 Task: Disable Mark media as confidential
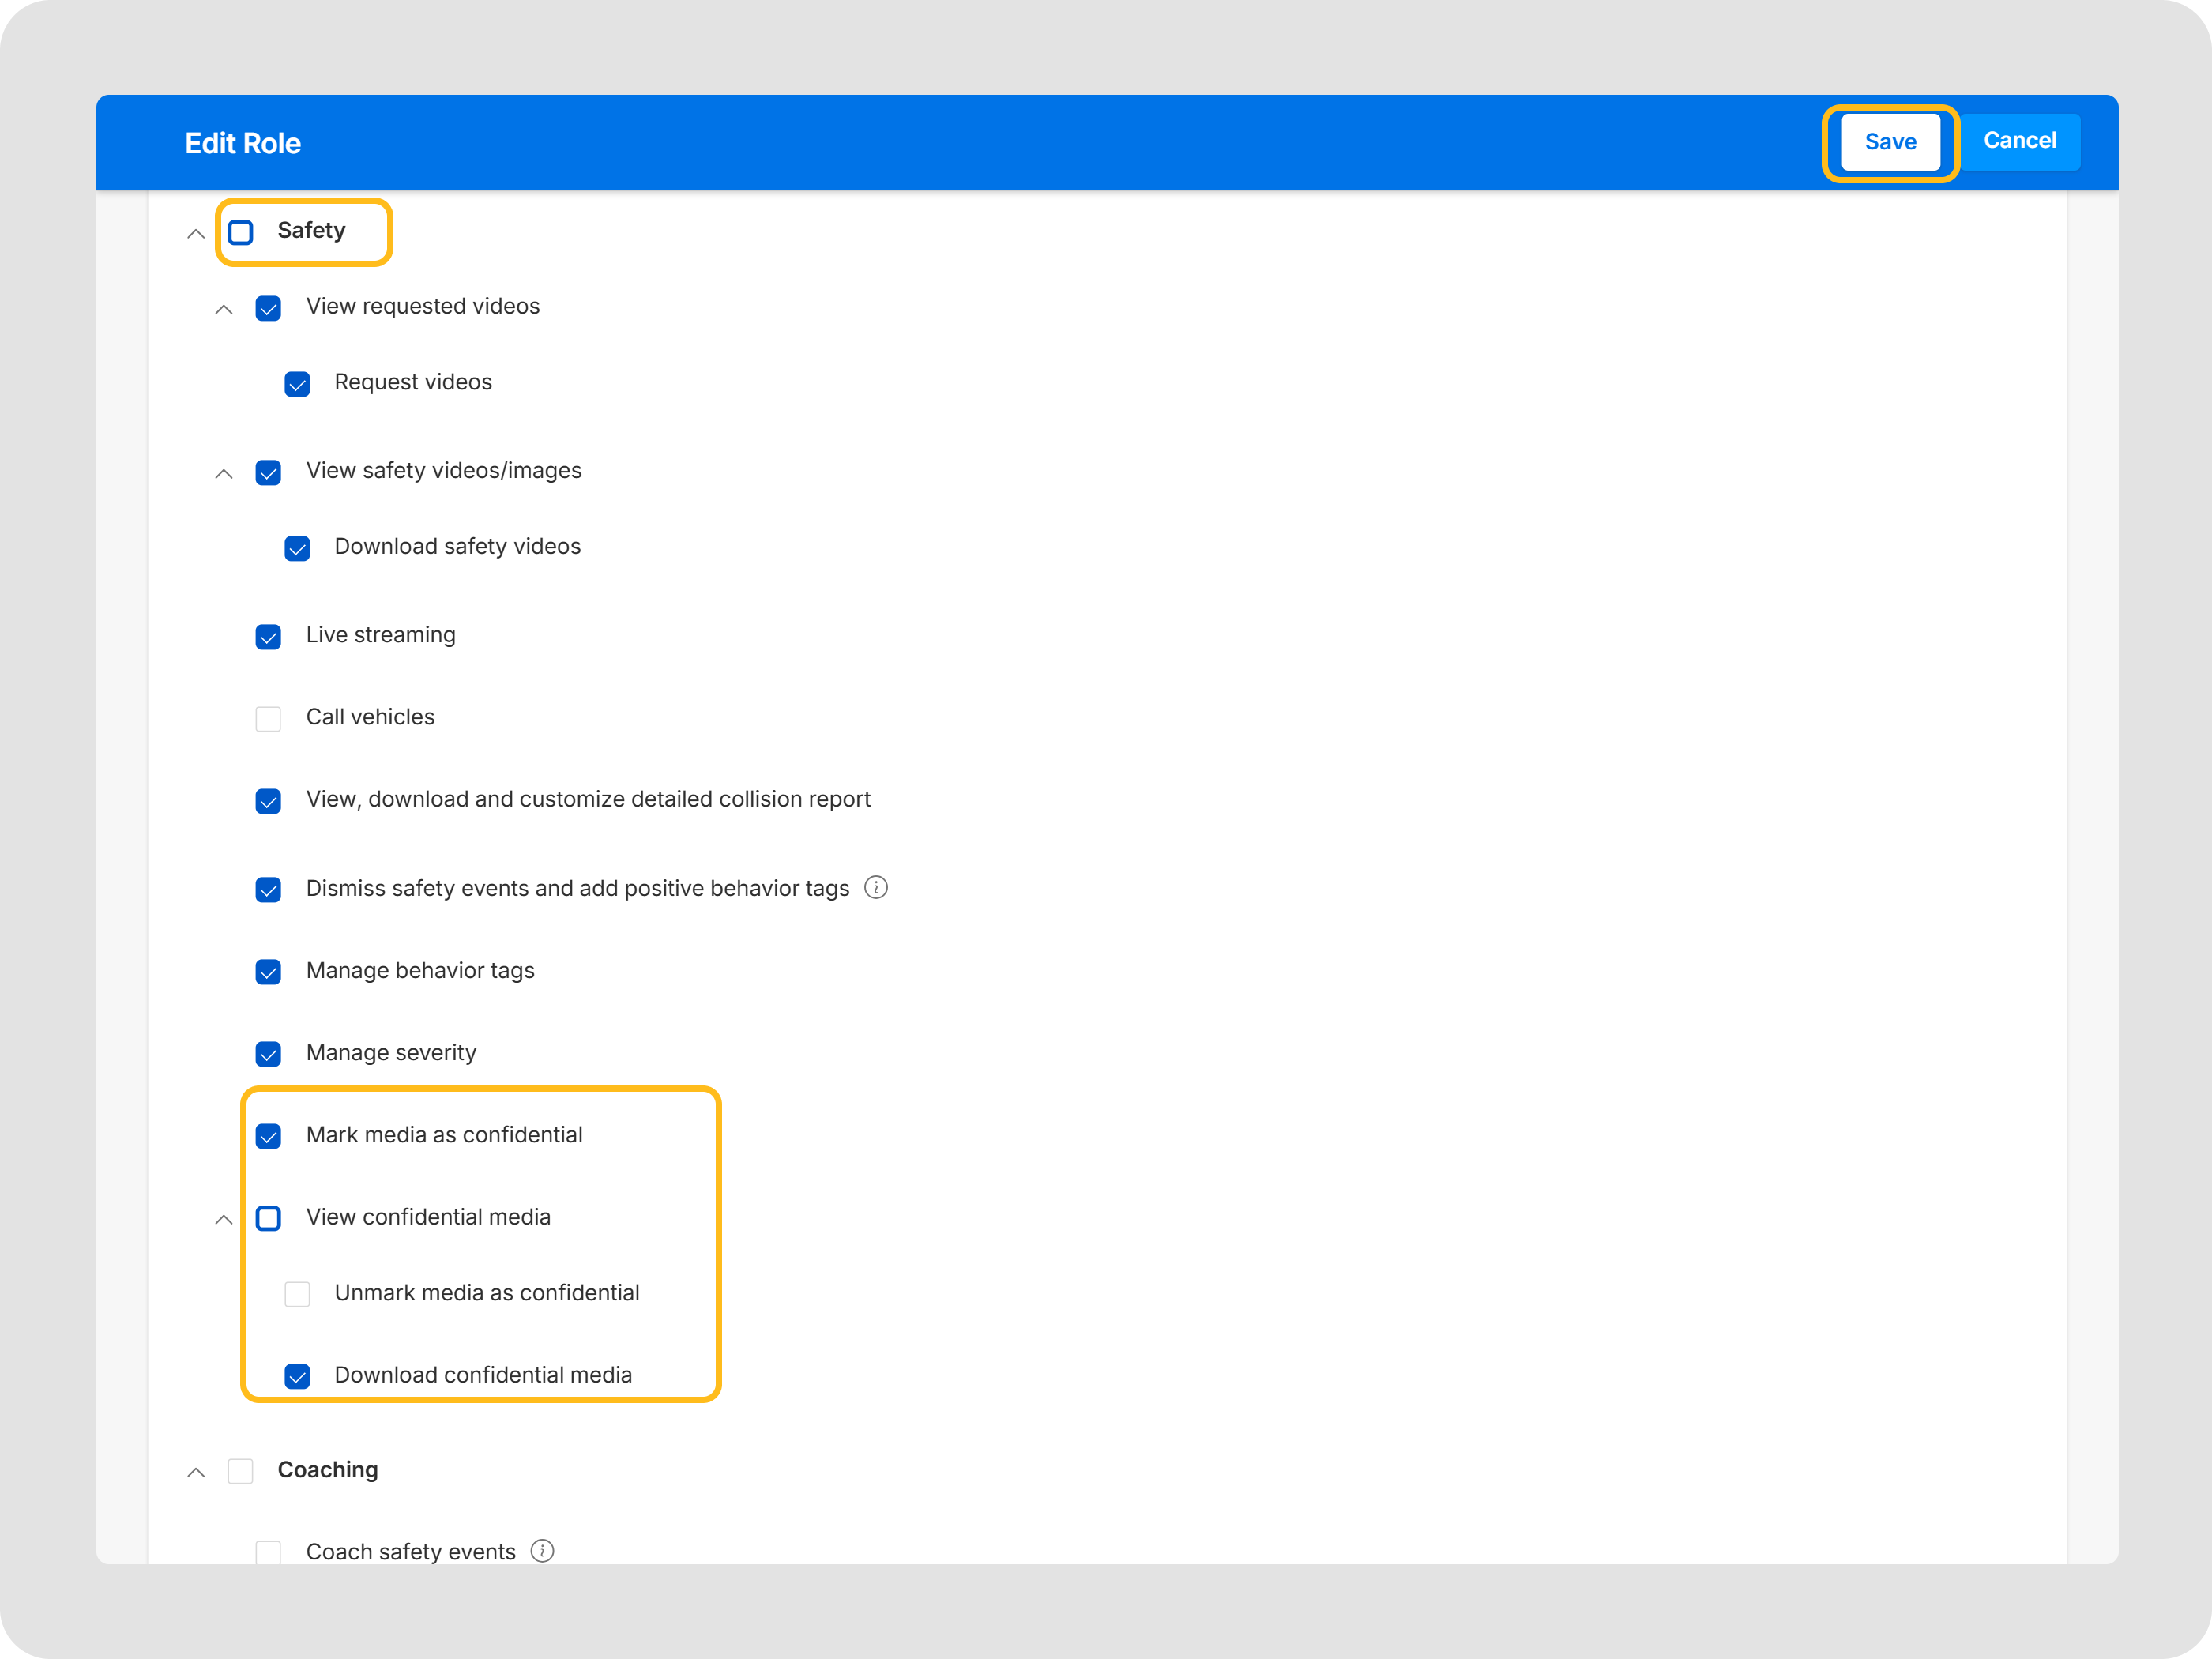pos(268,1136)
